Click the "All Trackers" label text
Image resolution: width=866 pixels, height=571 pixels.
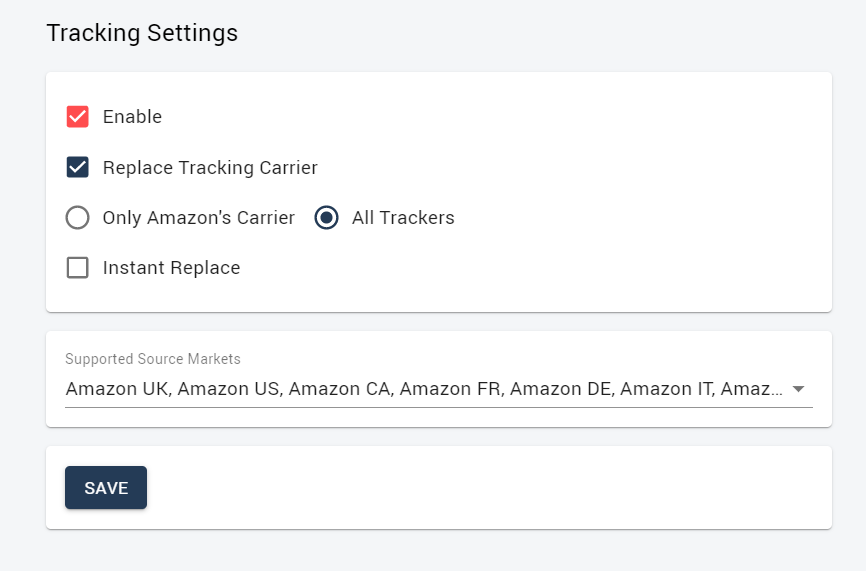(x=403, y=218)
